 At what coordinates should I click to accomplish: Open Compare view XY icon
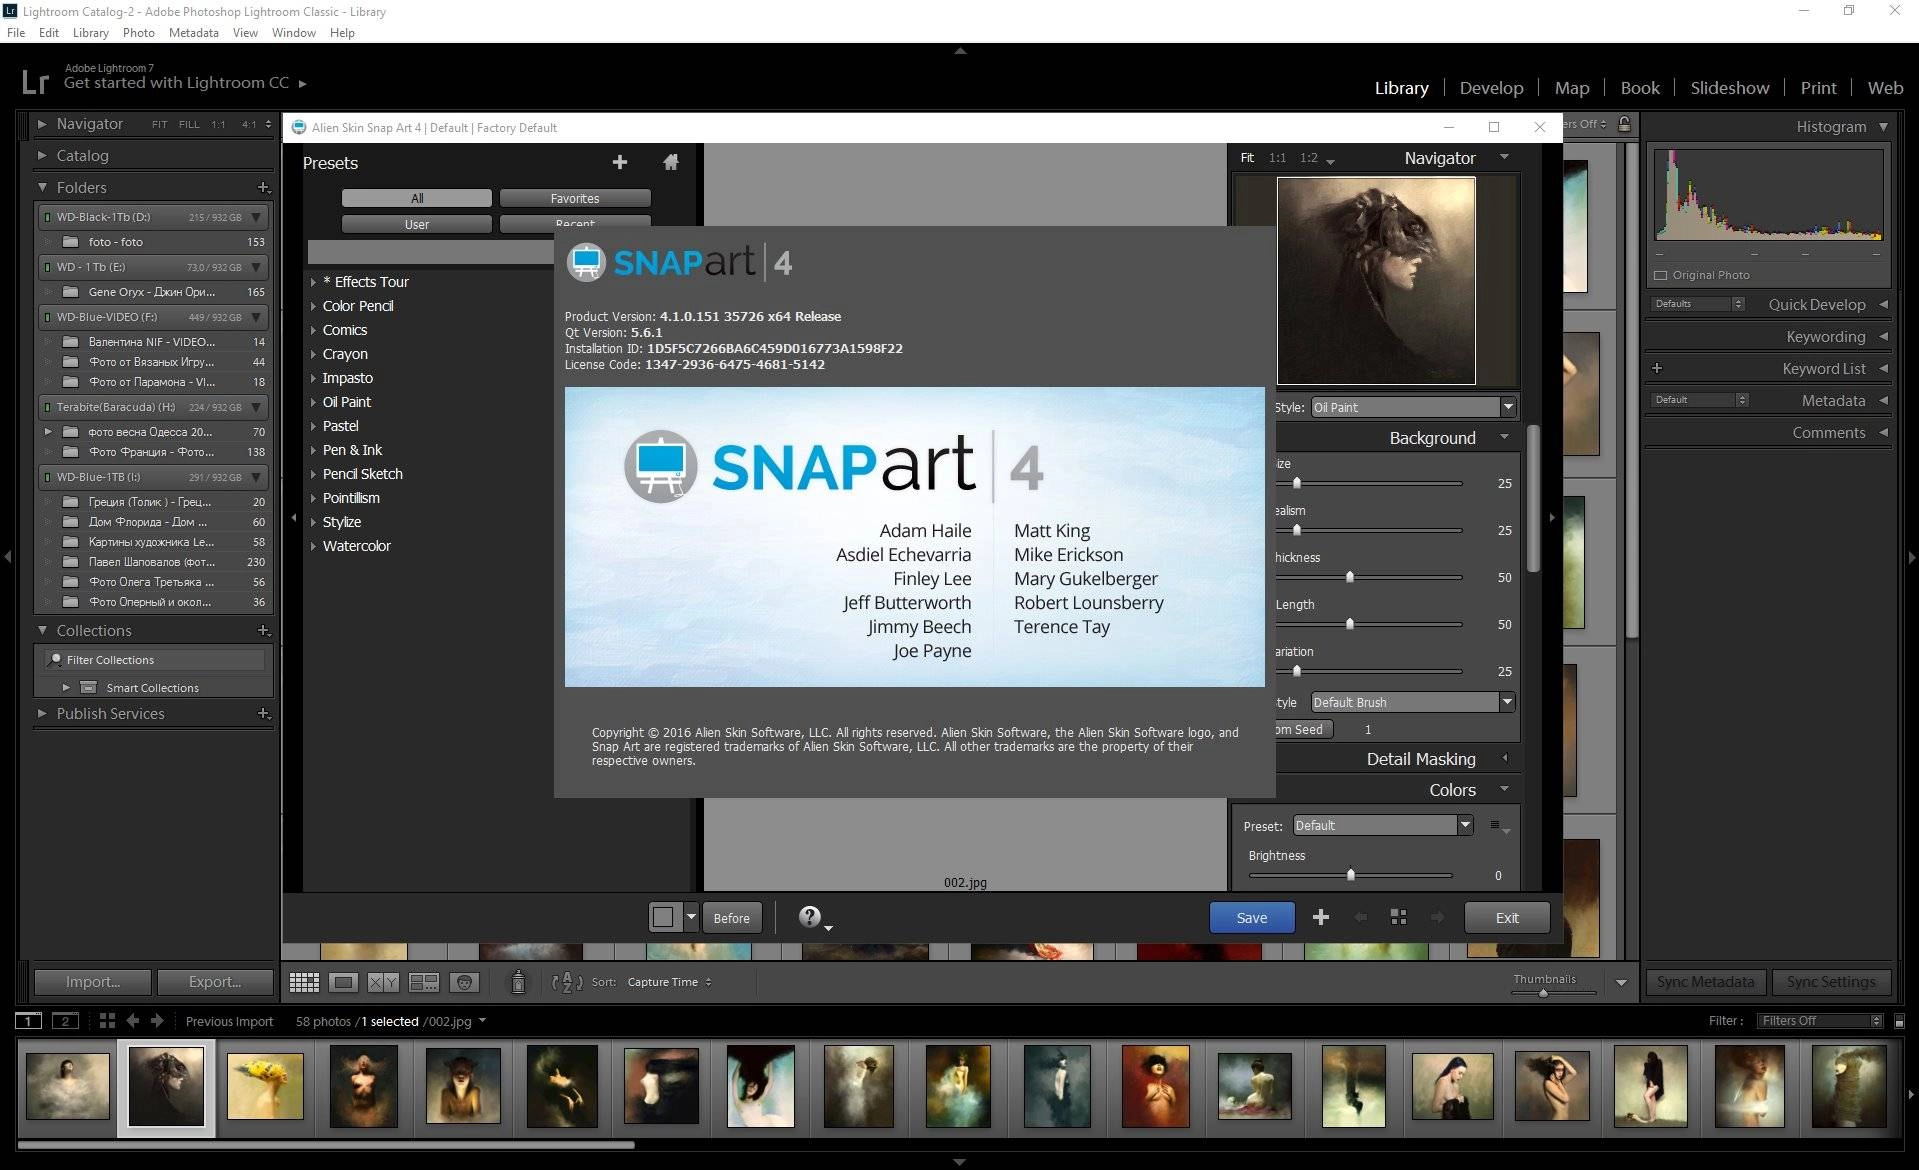click(x=383, y=982)
